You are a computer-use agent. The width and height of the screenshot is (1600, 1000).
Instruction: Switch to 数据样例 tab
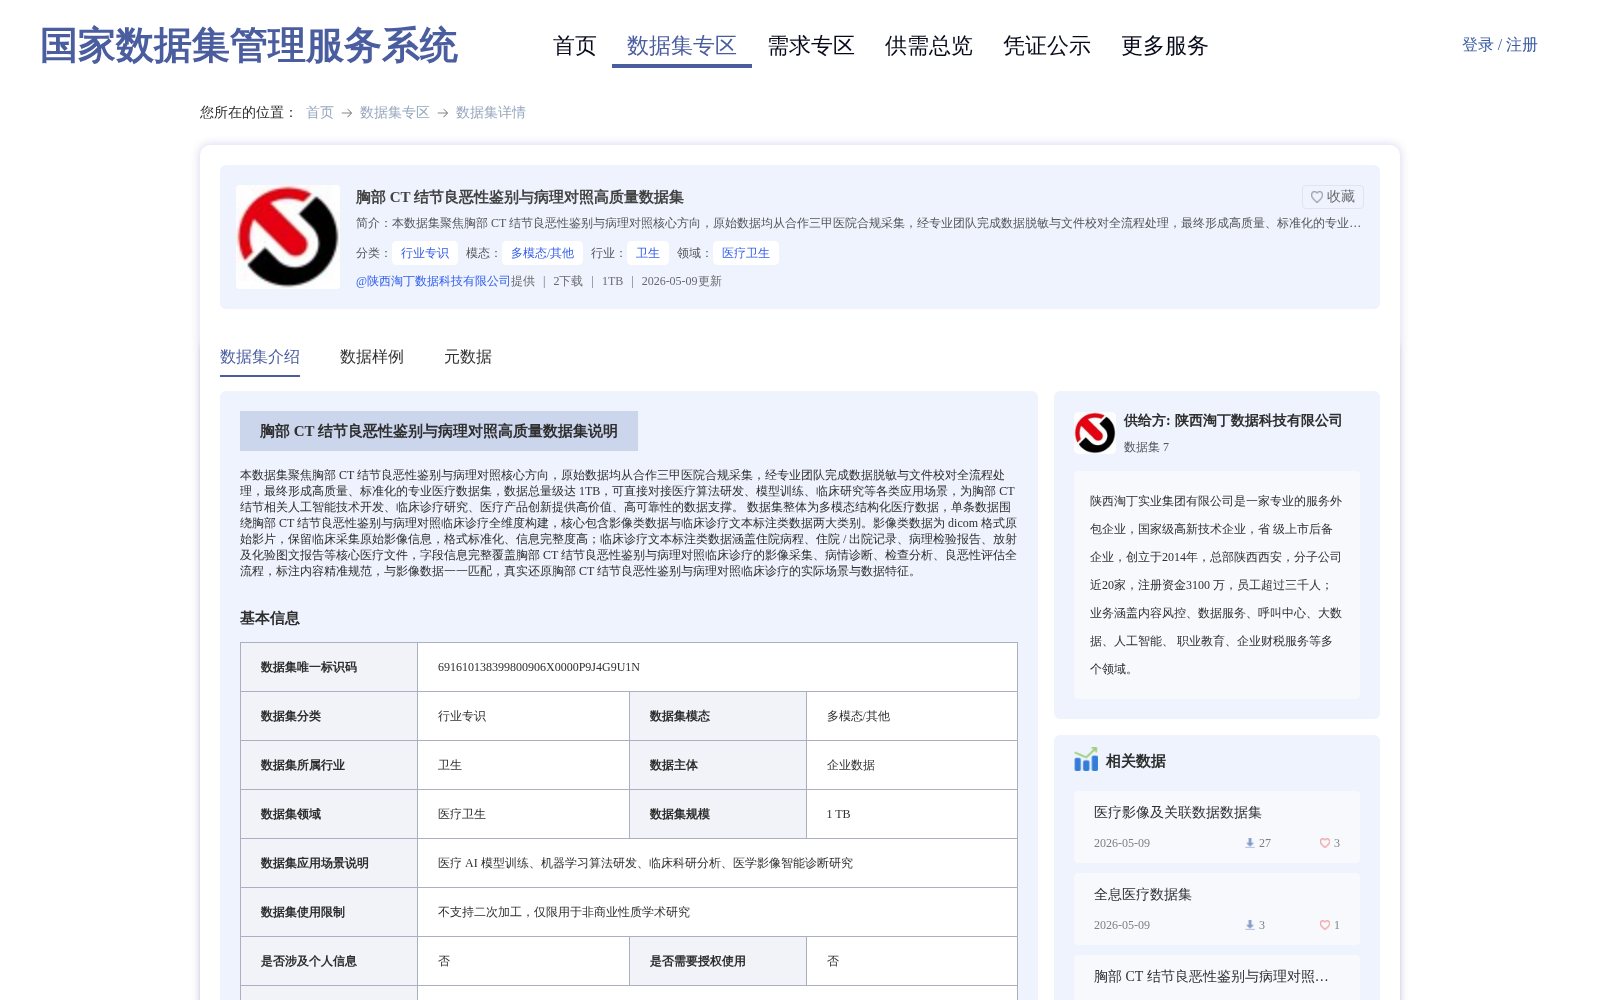coord(372,357)
